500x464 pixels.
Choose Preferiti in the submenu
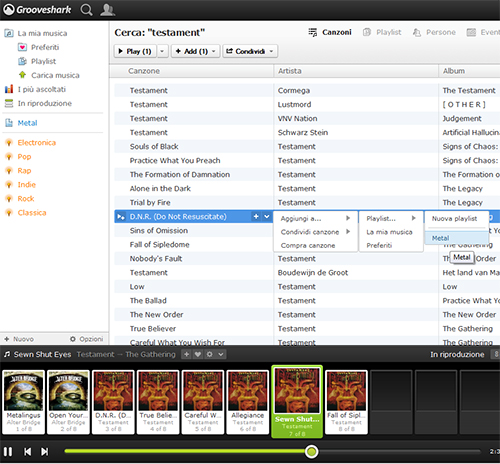click(391, 246)
